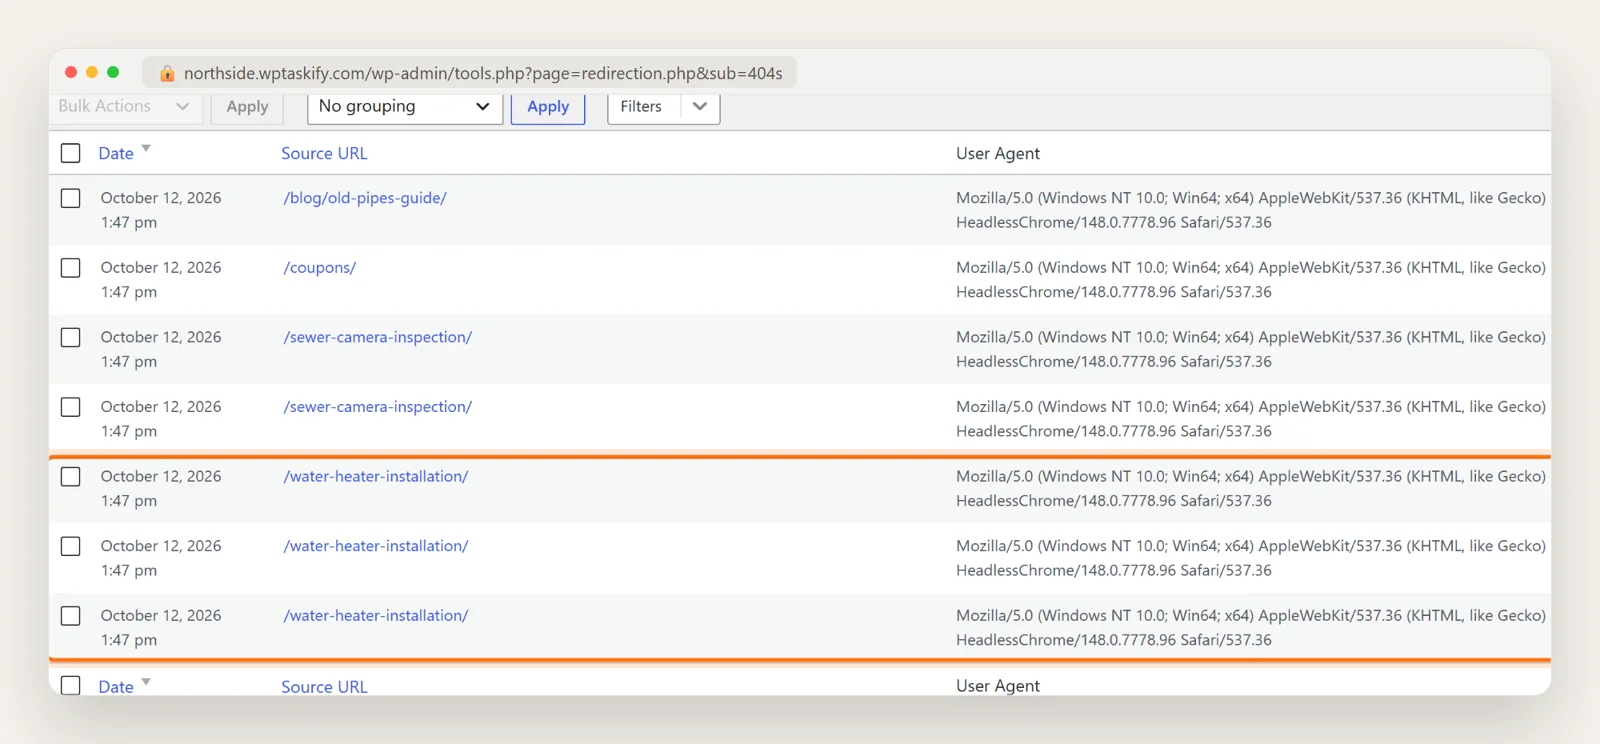
Task: Select the /blog/old-pipes-guide/ row checkbox
Action: 71,198
